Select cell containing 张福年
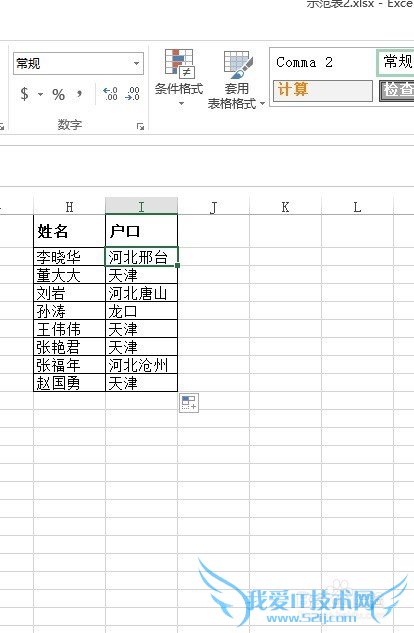 click(x=69, y=365)
